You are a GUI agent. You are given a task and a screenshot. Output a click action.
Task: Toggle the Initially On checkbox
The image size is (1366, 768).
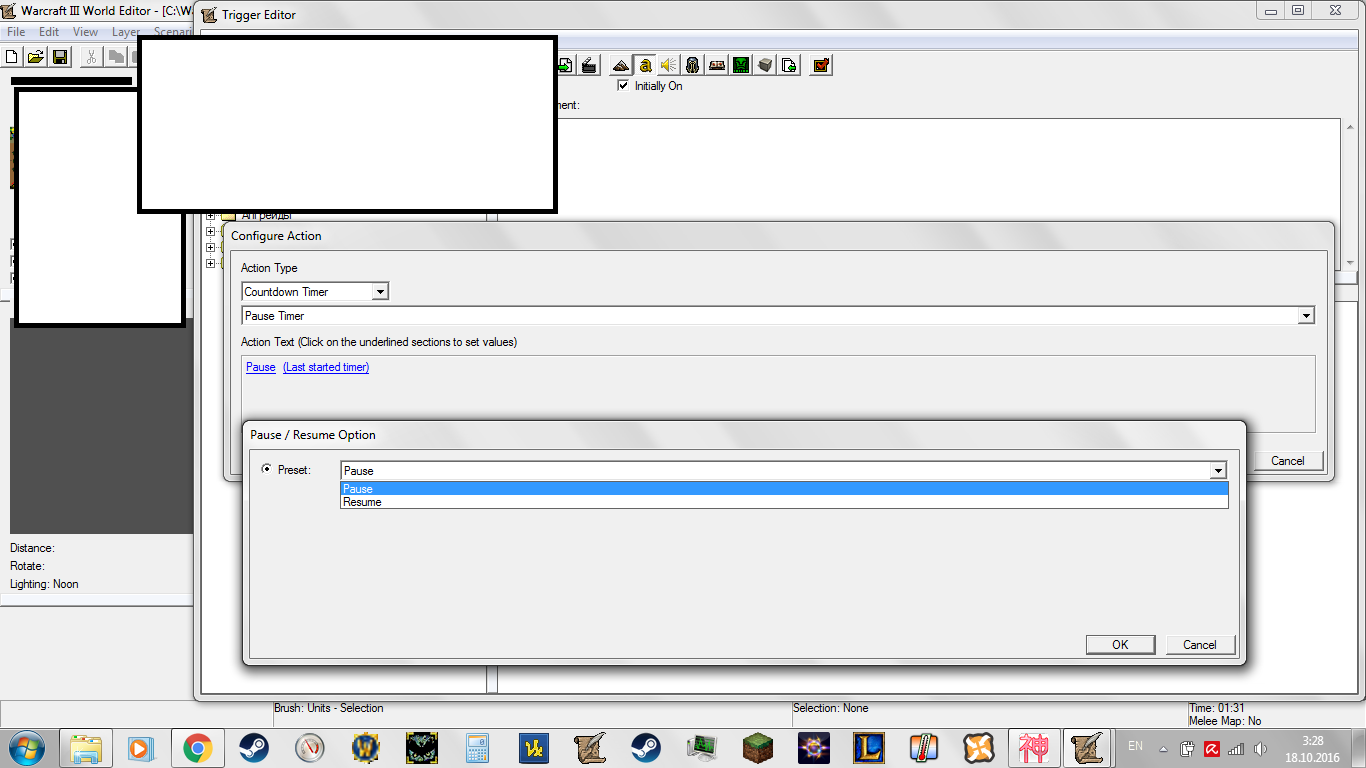coord(624,86)
